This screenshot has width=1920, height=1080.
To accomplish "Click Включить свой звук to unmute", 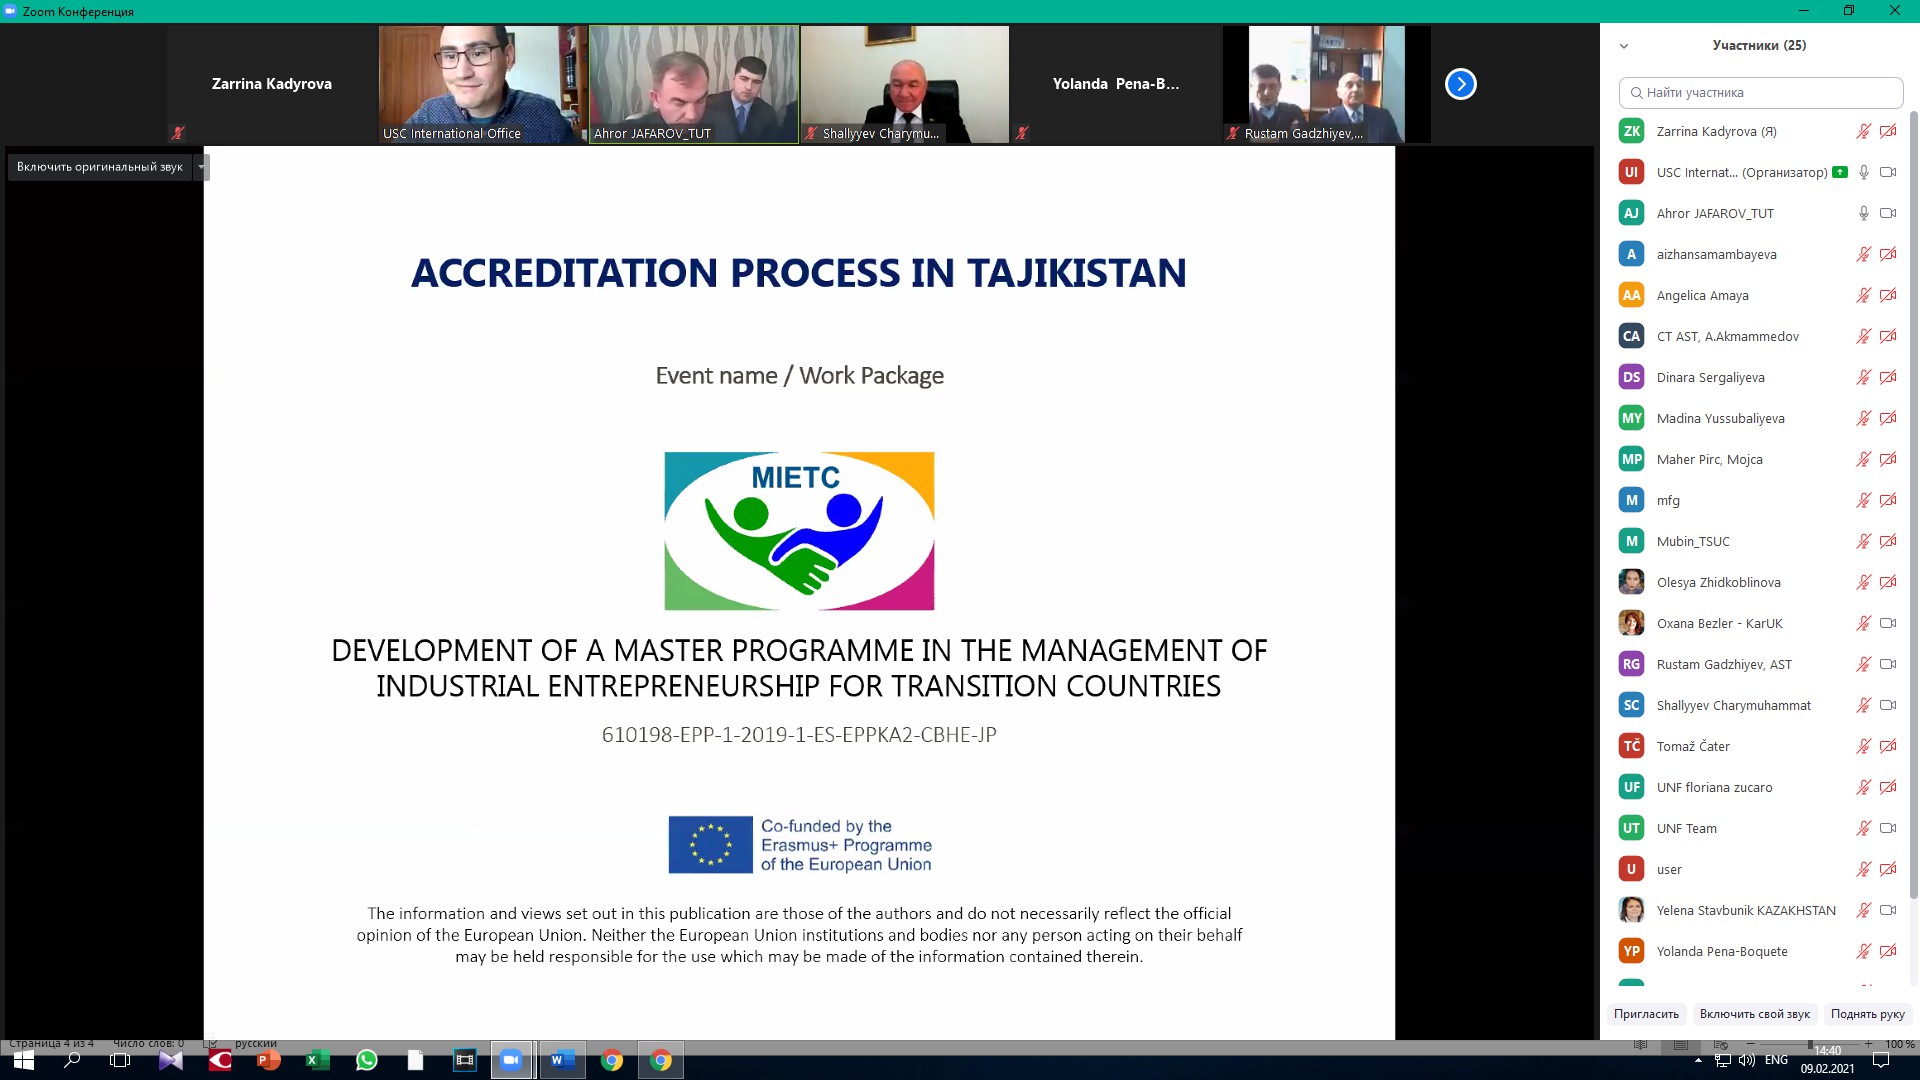I will tap(1754, 1014).
